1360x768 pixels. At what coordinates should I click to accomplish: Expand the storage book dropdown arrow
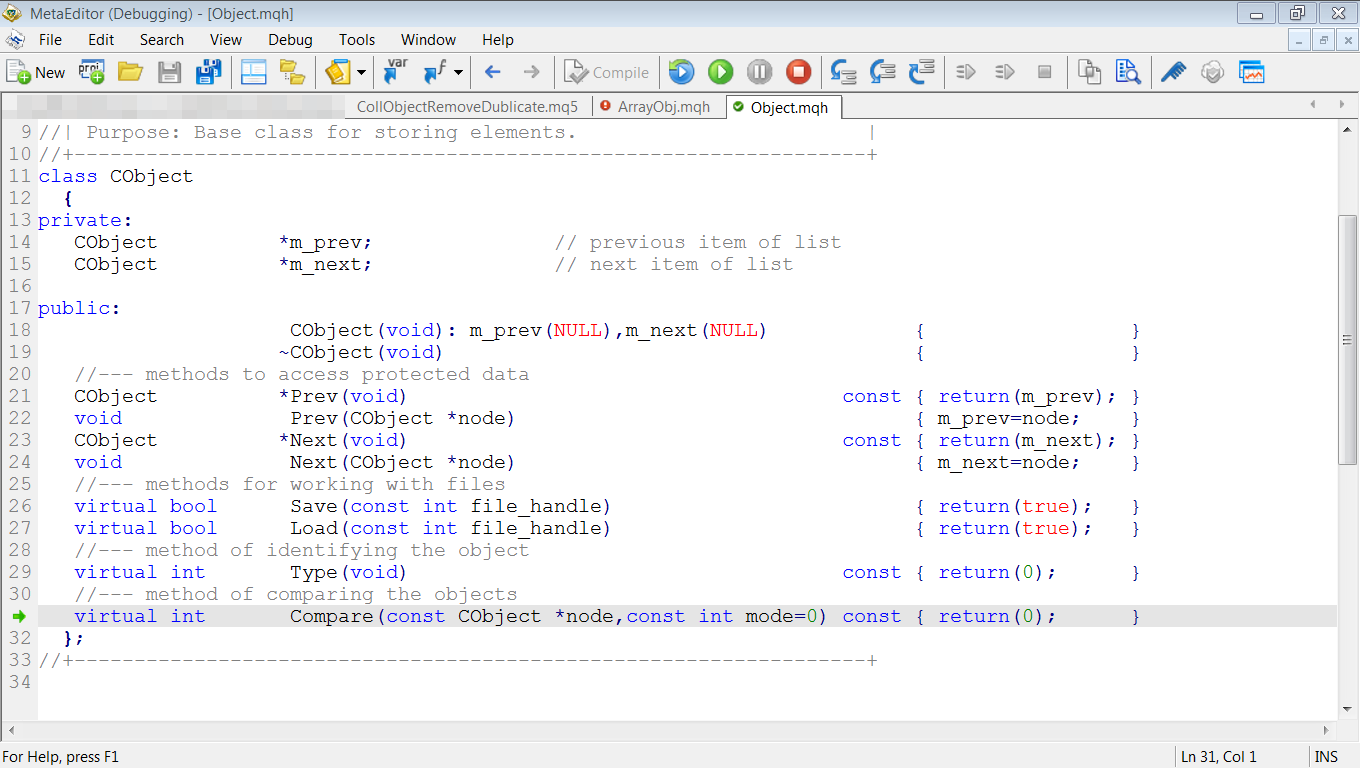click(x=361, y=72)
